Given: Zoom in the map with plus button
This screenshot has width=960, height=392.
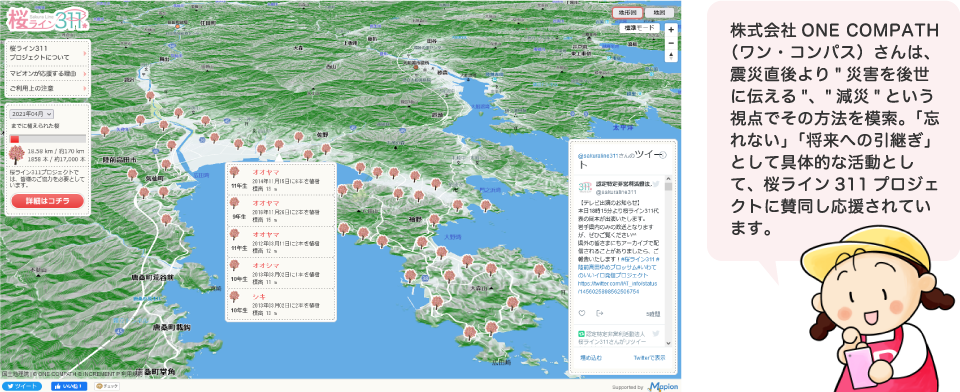Looking at the screenshot, I should point(671,29).
